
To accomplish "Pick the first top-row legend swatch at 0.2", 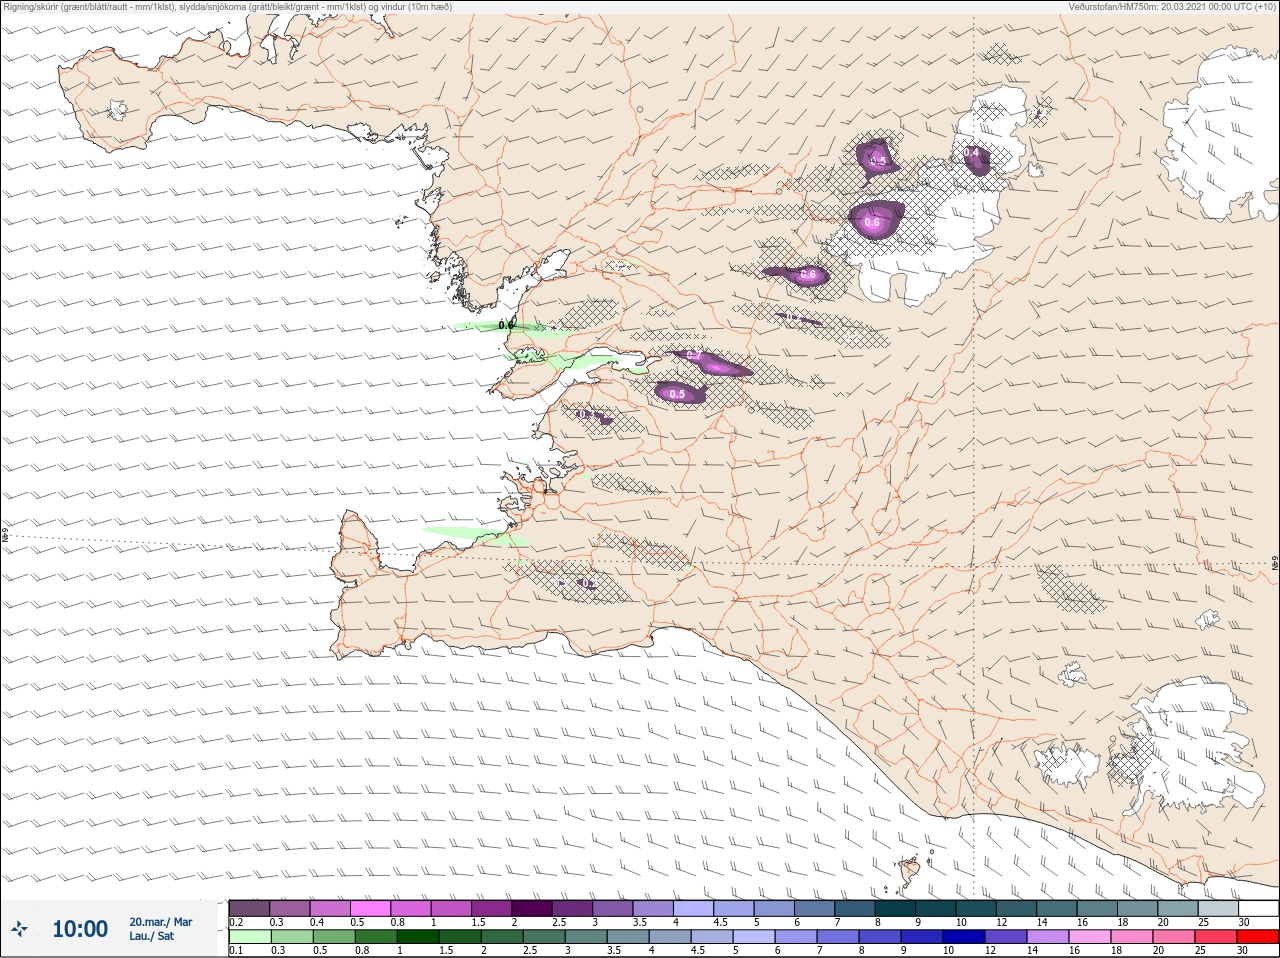I will (249, 908).
